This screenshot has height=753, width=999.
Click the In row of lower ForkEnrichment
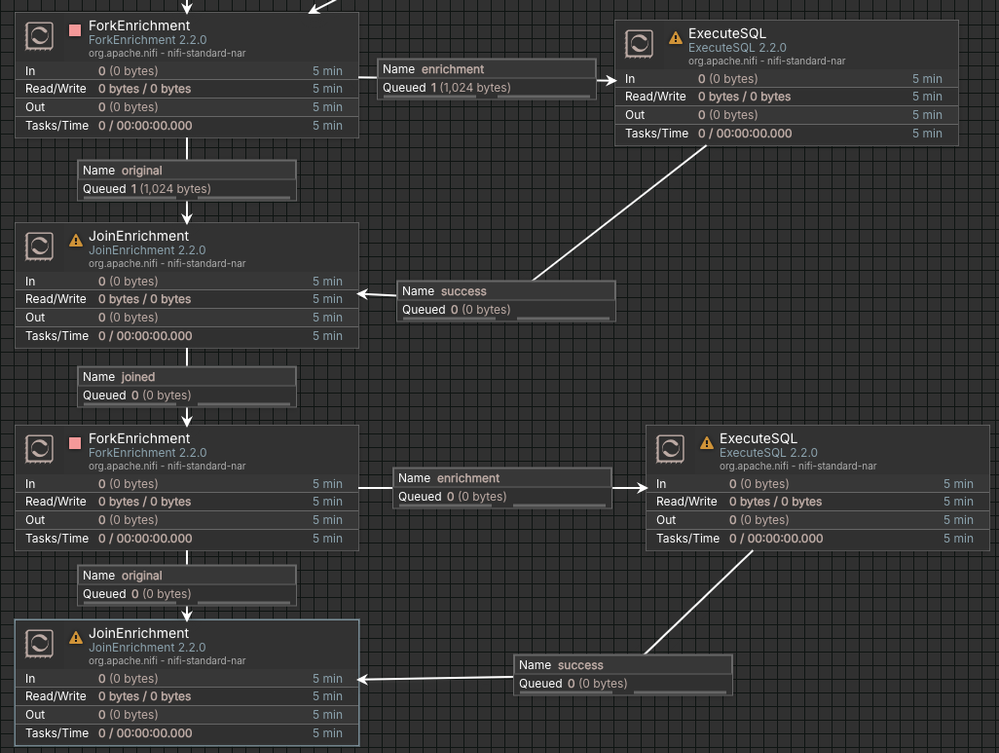(187, 484)
